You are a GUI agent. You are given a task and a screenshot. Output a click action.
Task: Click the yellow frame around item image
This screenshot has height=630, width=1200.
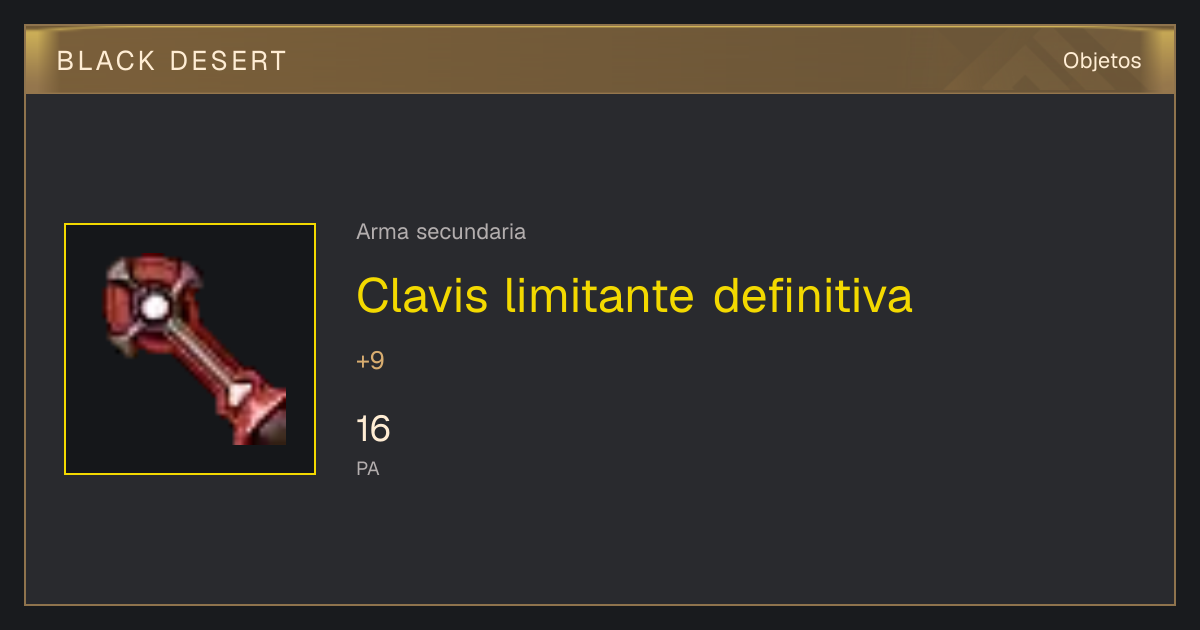[190, 349]
